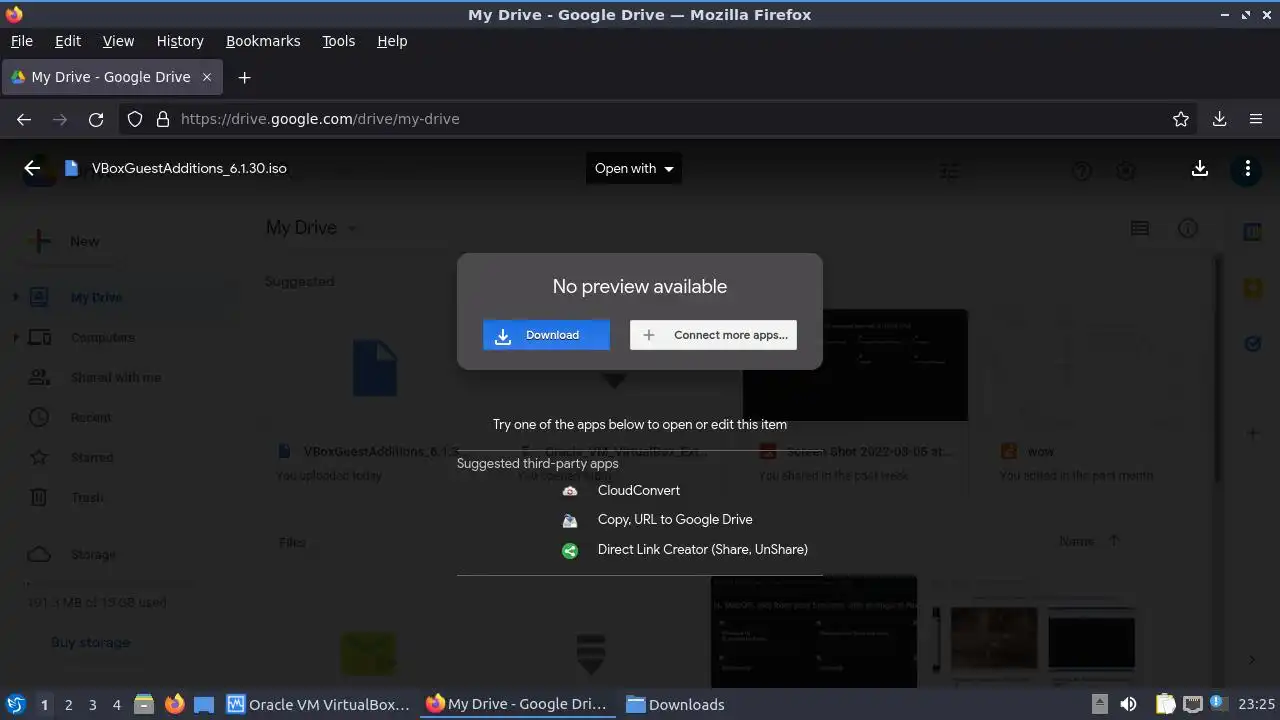
Task: Click the file type icon beside filename
Action: [x=71, y=168]
